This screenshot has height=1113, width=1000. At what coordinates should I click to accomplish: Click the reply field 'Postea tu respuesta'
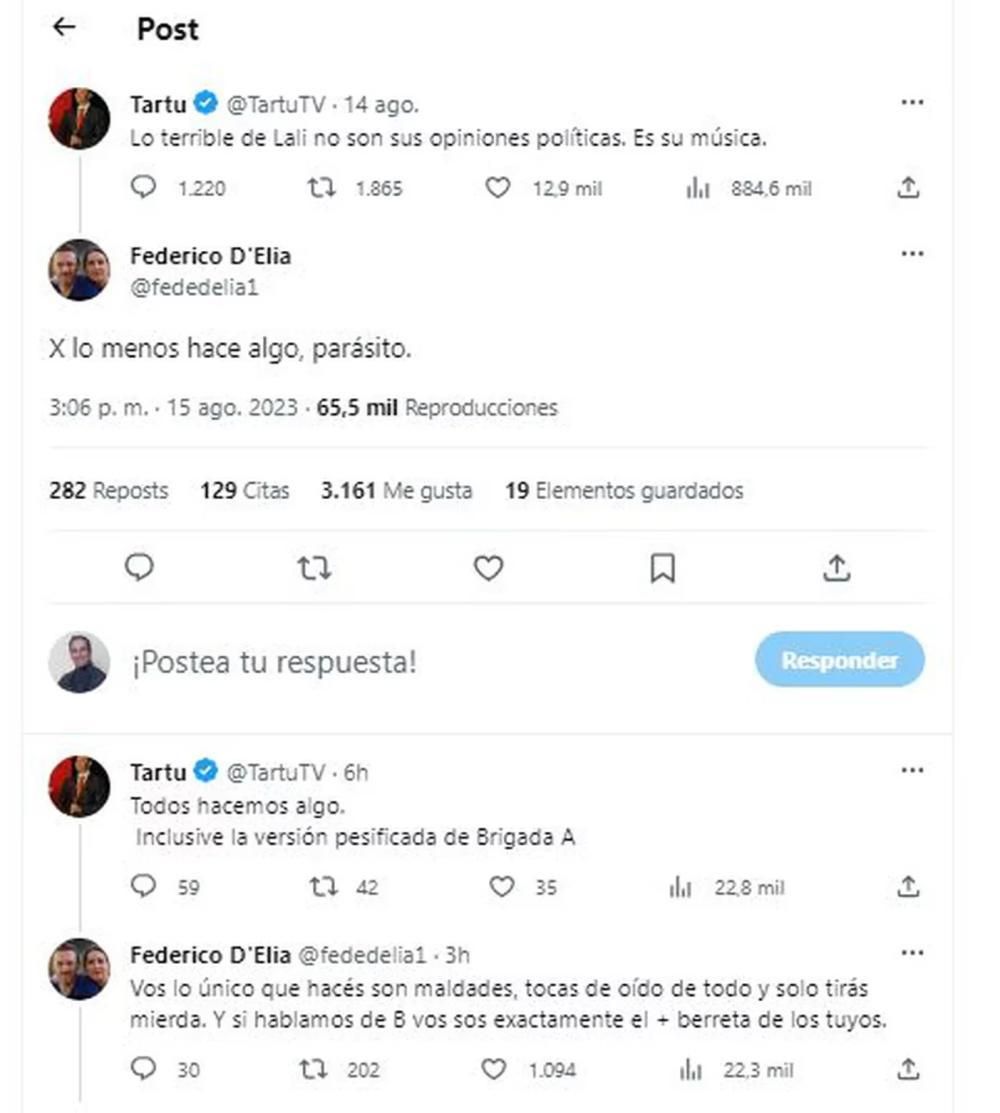[400, 662]
